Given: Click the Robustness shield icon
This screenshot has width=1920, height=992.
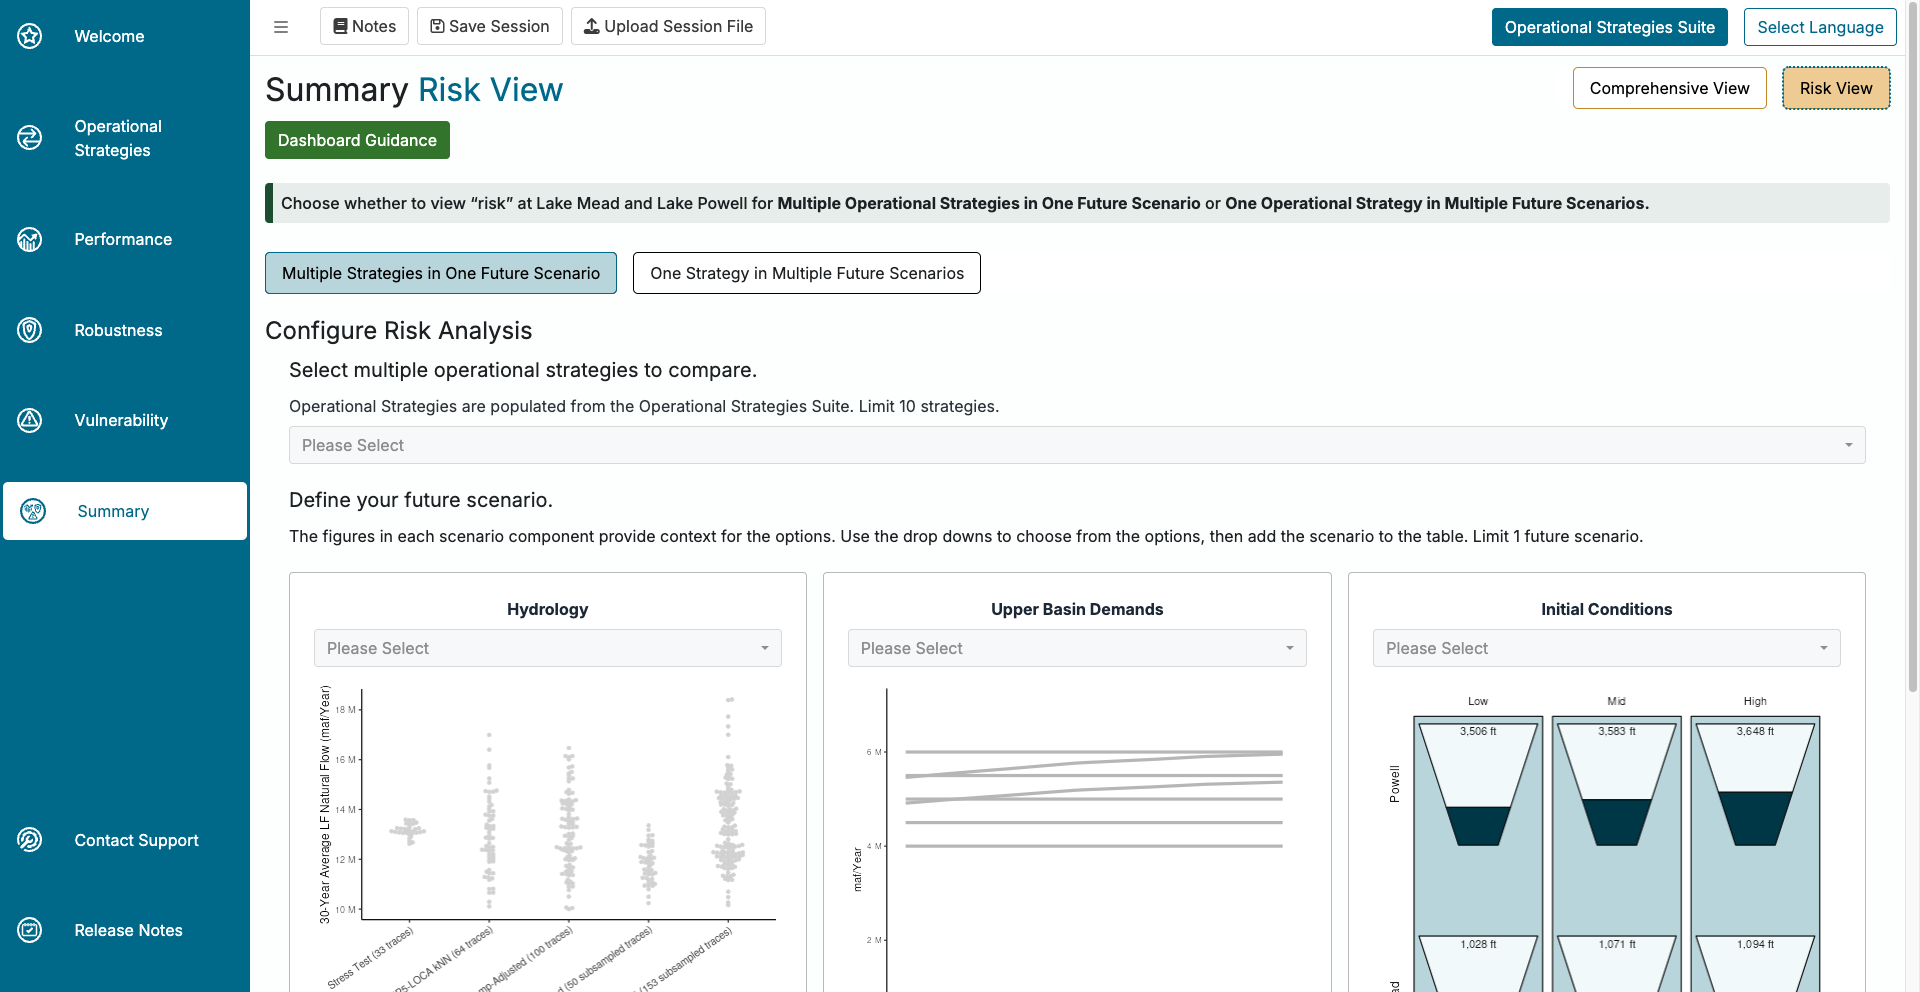Looking at the screenshot, I should 30,330.
